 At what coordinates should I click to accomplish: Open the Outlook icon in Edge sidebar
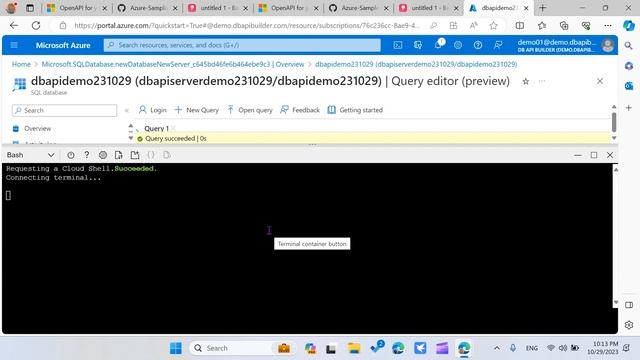[x=629, y=86]
